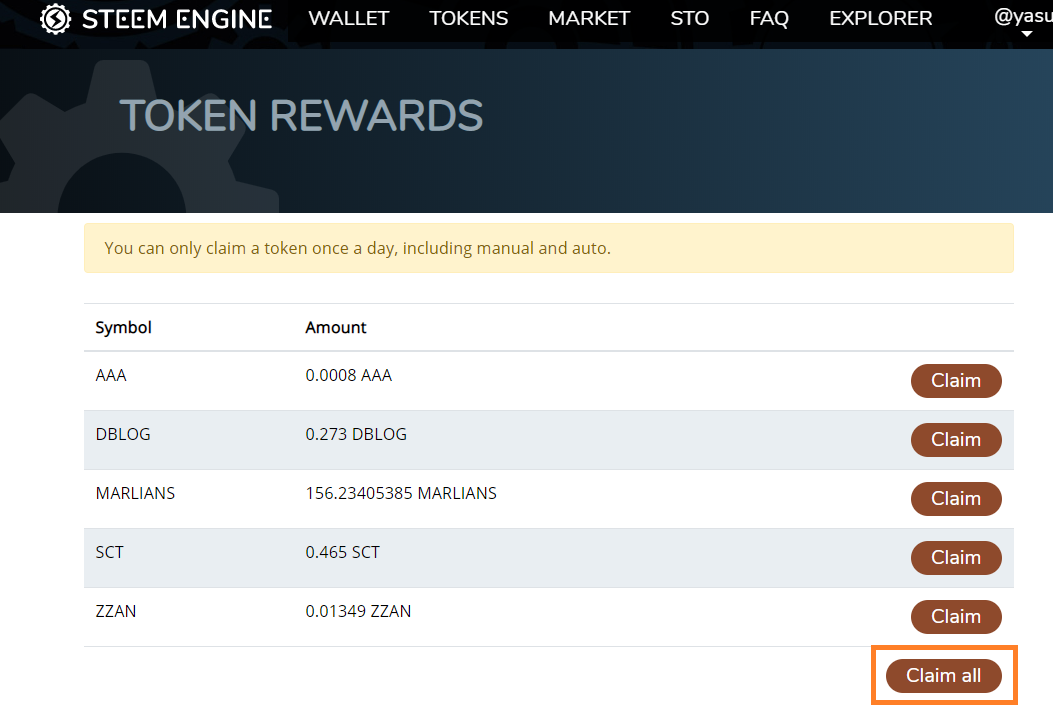Claim the SCT token reward

click(x=955, y=558)
